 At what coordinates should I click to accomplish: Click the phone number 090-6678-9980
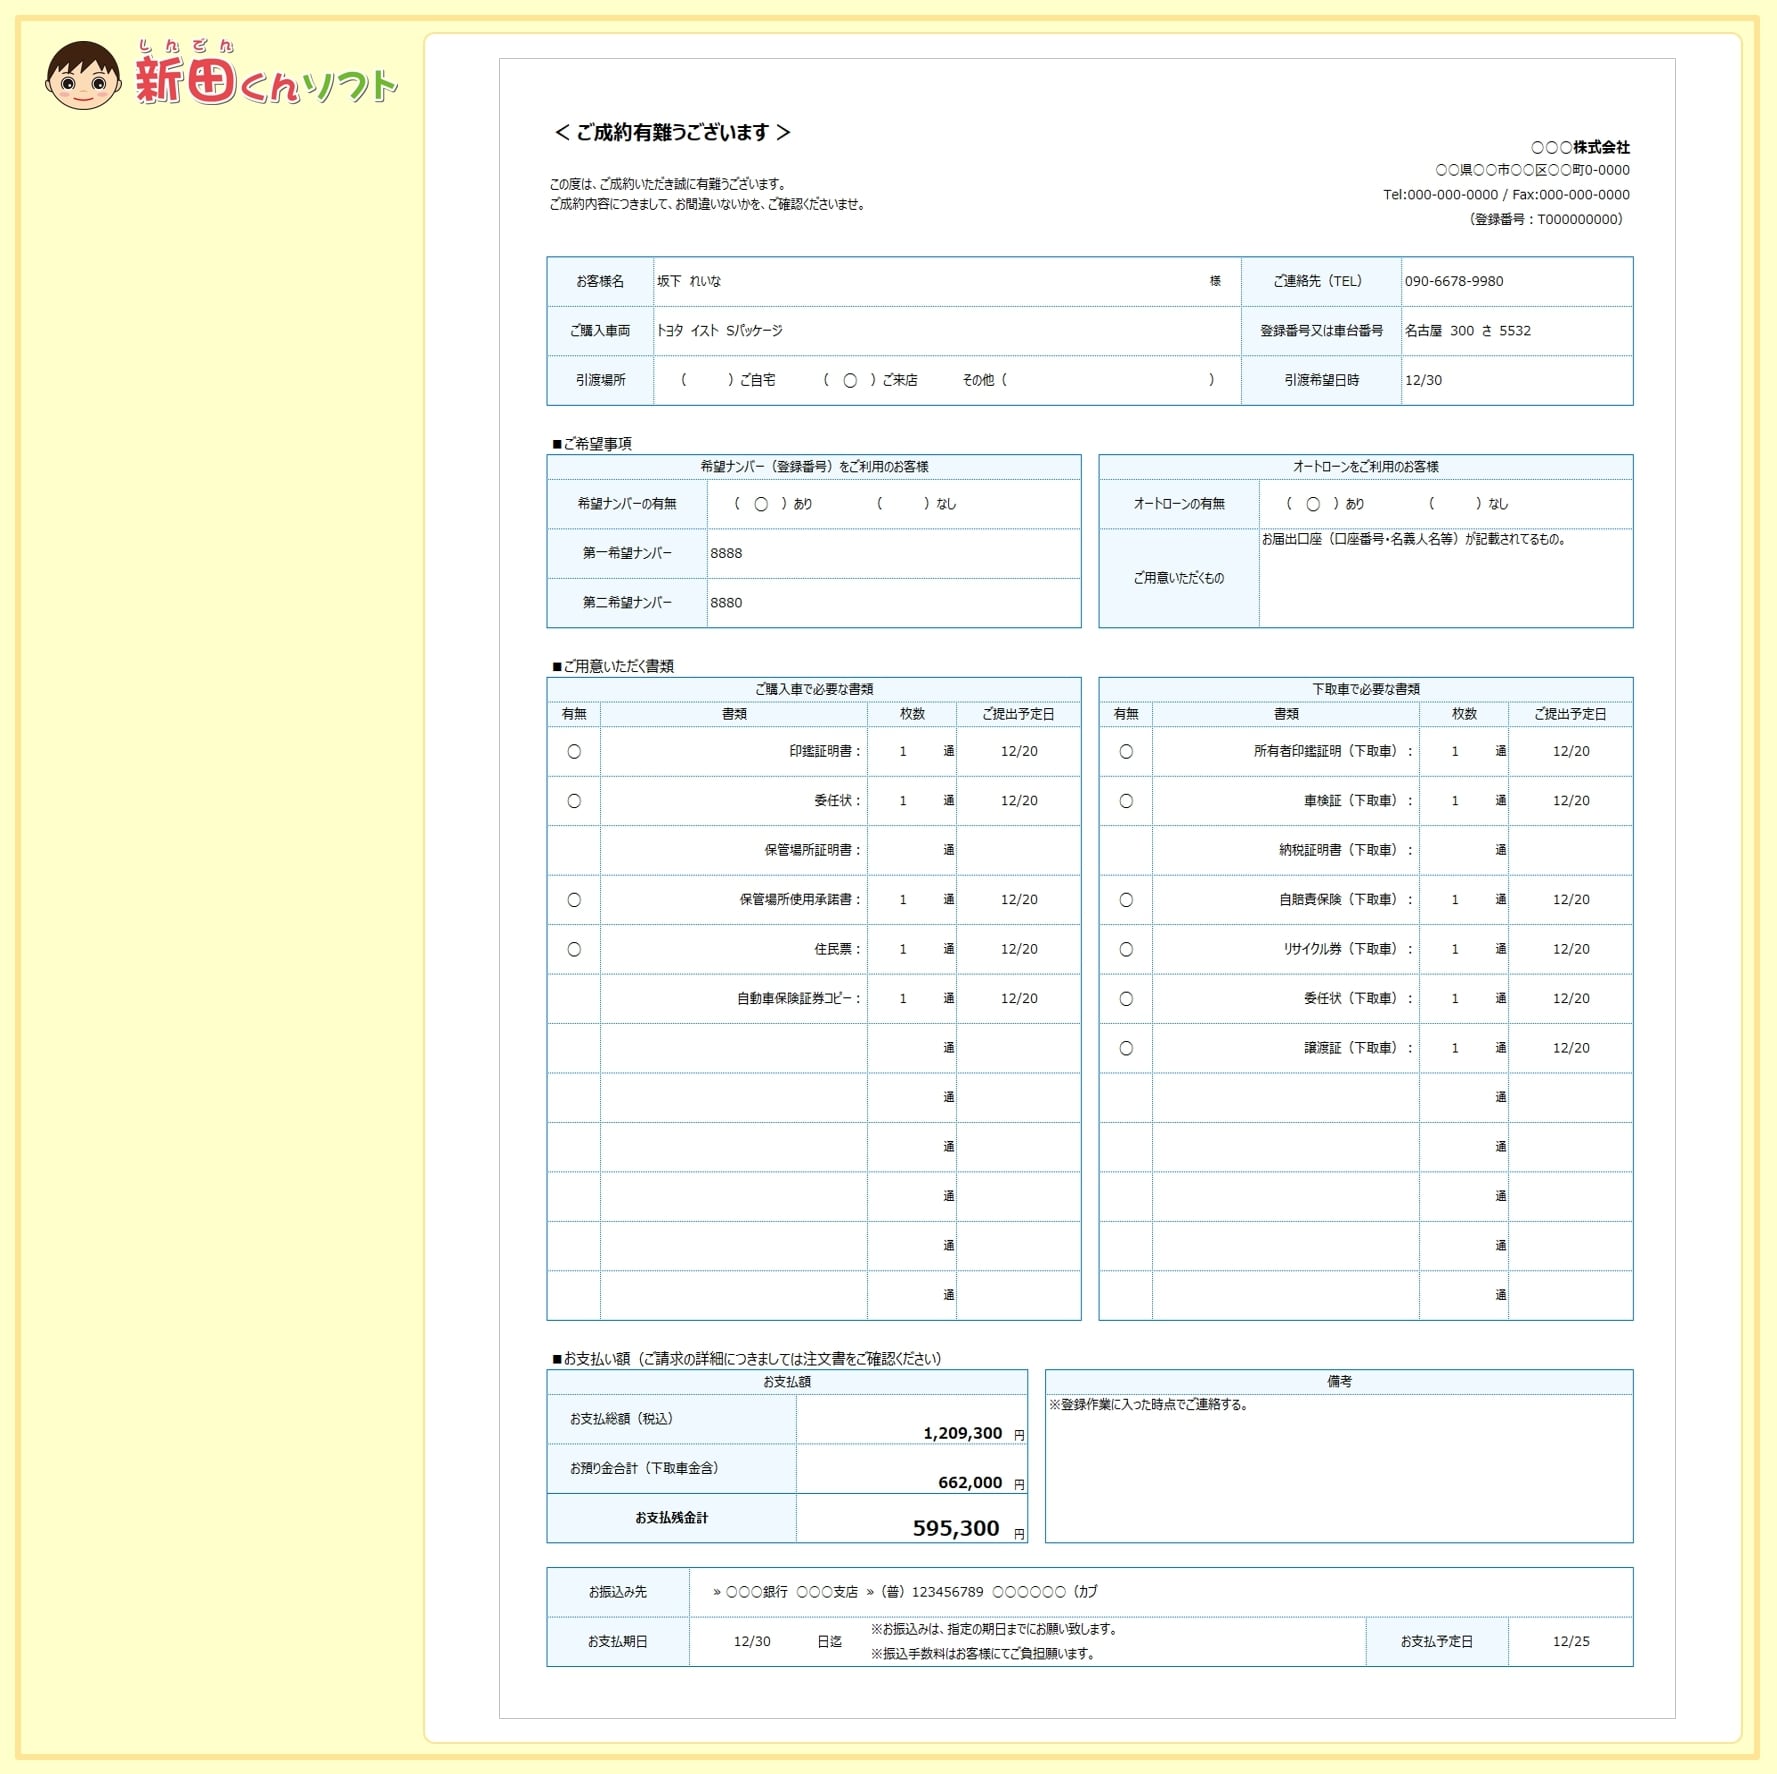click(1454, 282)
